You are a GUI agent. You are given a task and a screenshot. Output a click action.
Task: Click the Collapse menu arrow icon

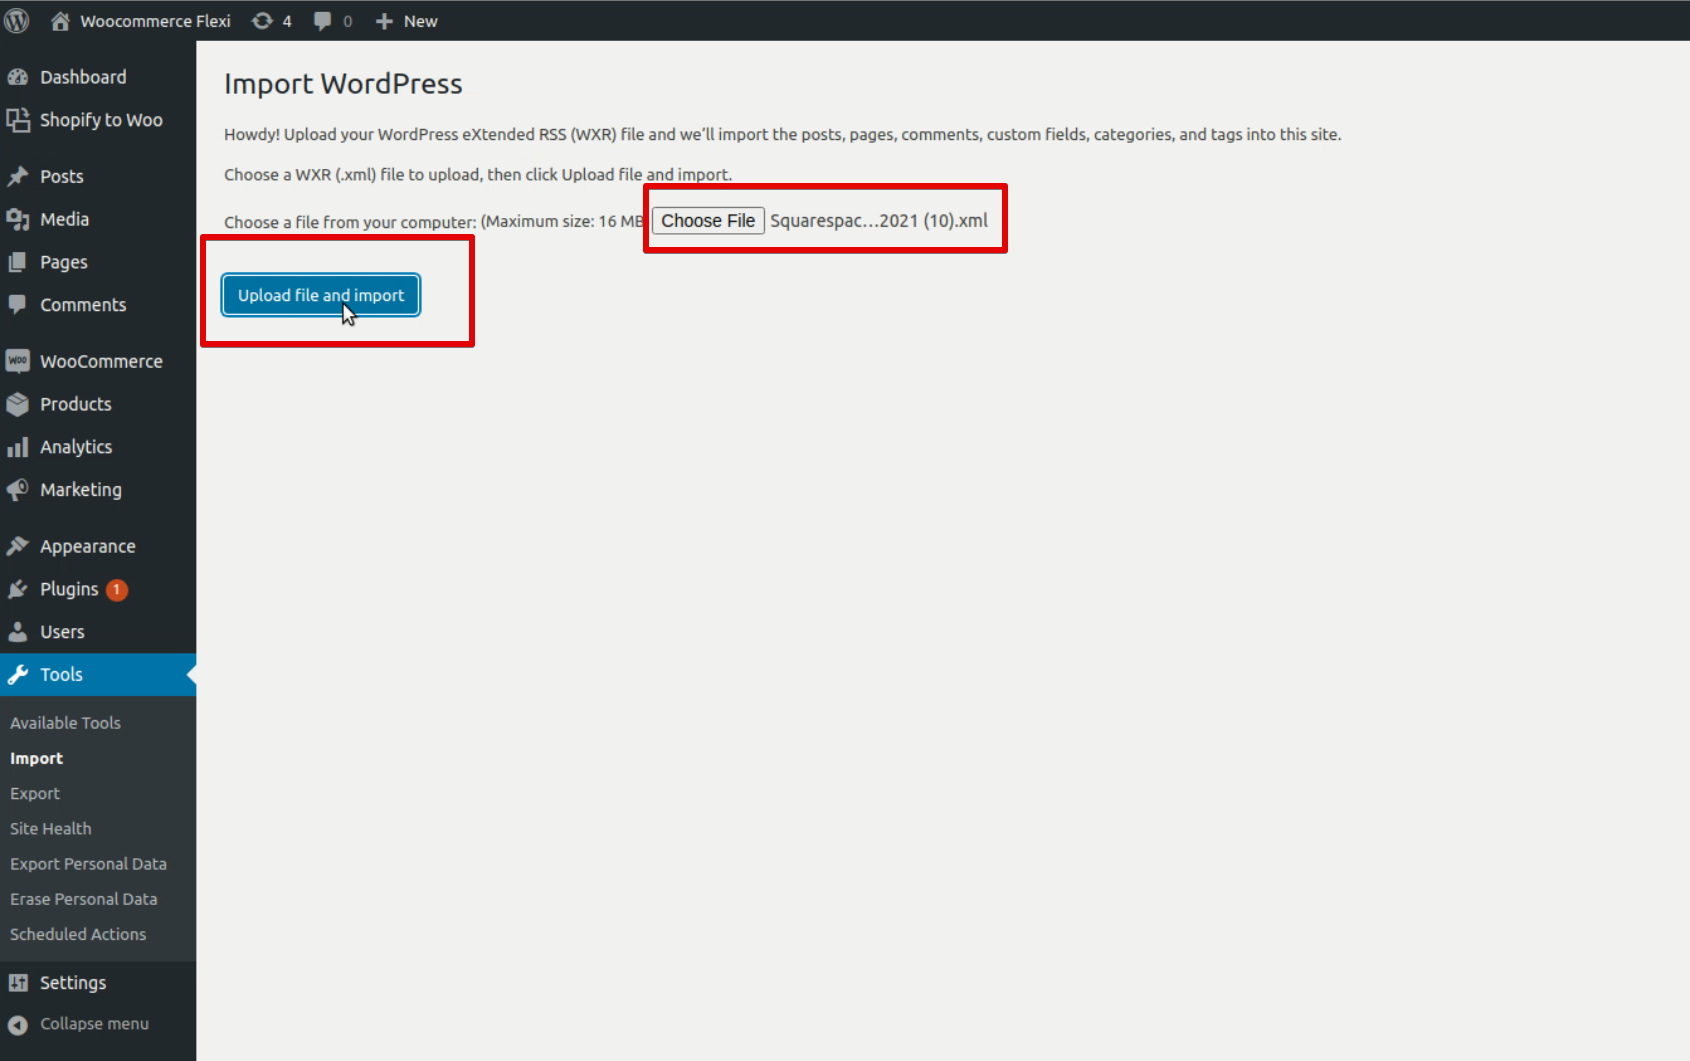tap(18, 1025)
